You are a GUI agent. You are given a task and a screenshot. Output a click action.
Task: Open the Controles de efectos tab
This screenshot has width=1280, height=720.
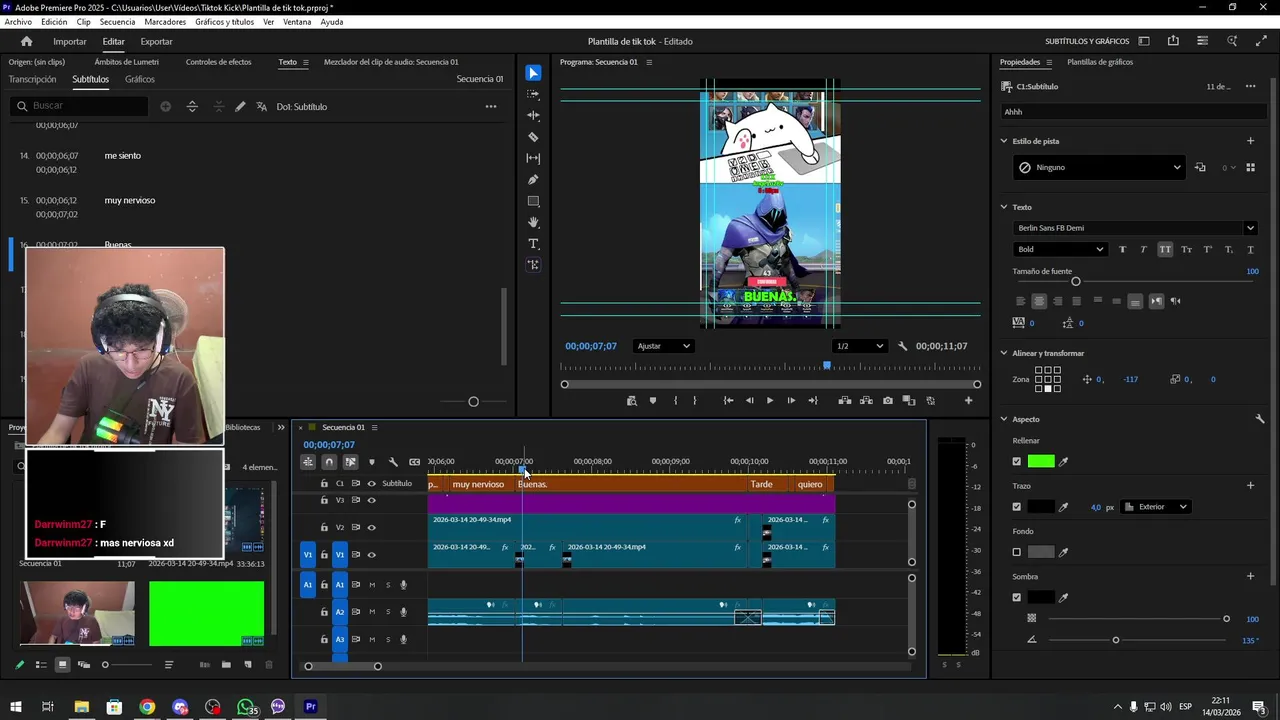pyautogui.click(x=218, y=62)
